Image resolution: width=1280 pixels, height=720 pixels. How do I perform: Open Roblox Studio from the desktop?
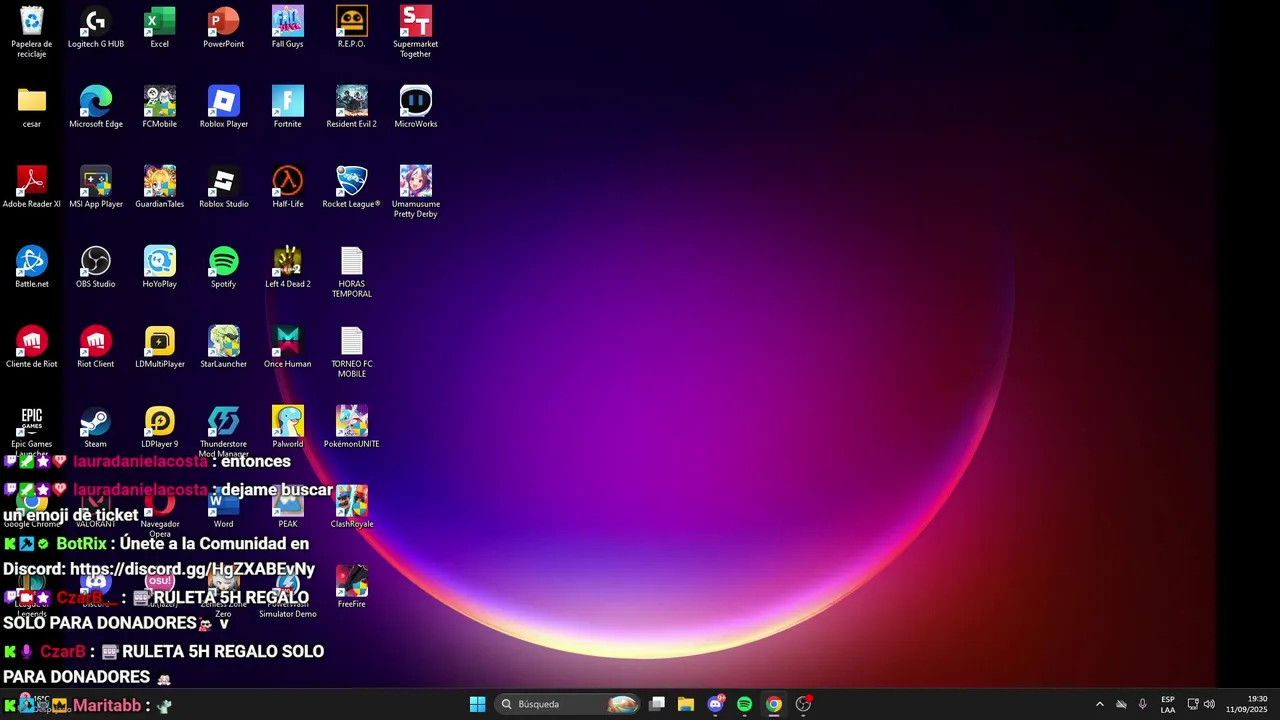(x=224, y=188)
